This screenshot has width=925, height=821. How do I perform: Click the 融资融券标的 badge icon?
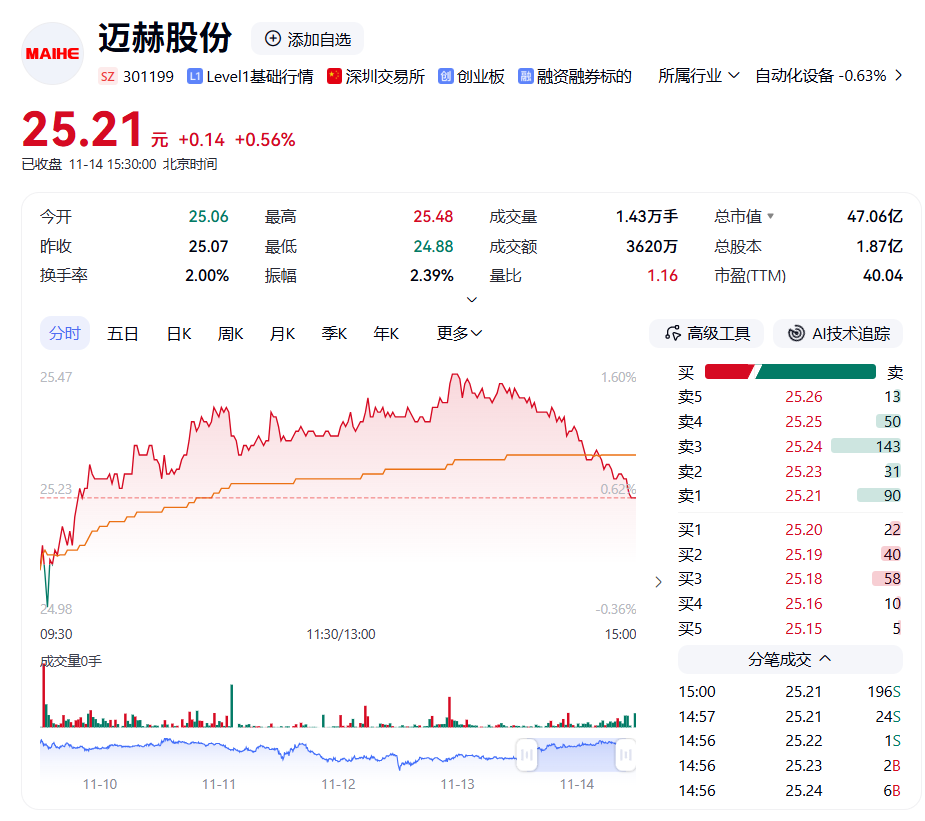point(525,76)
